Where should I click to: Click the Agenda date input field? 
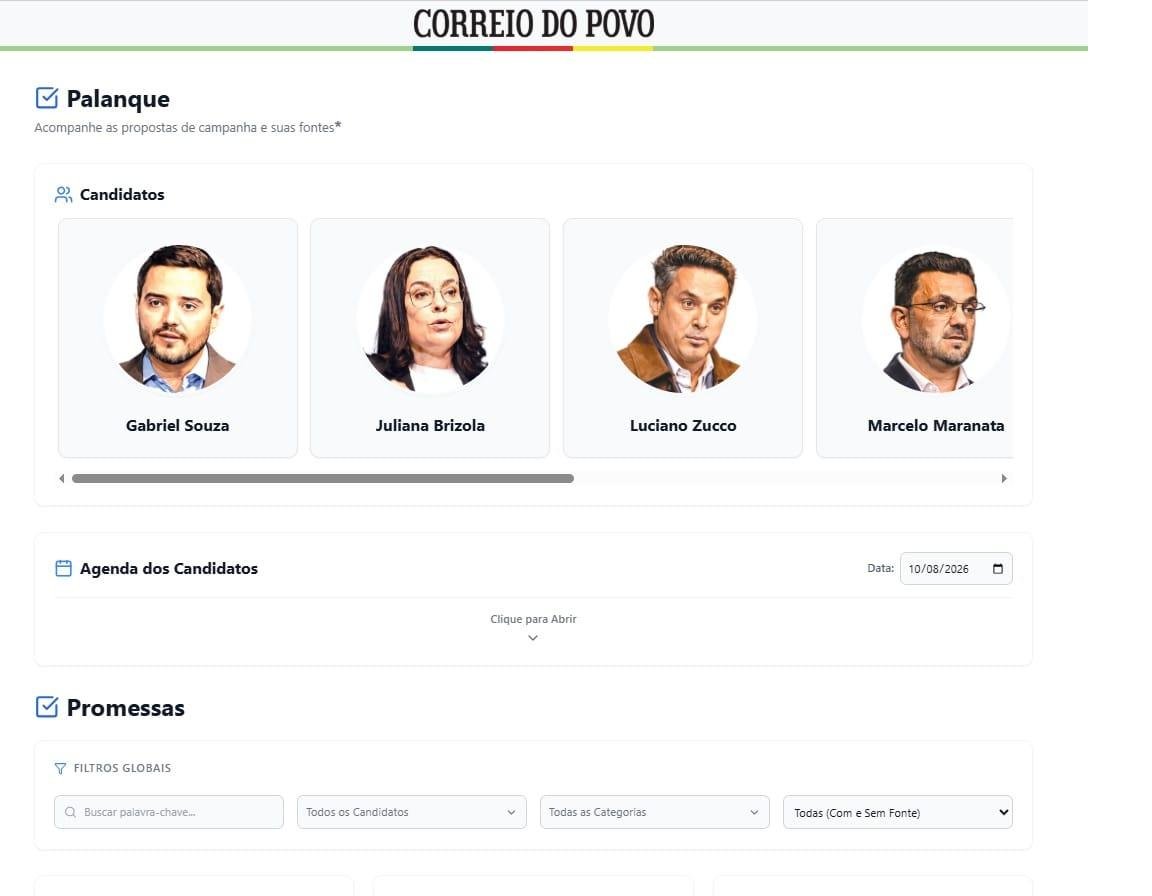point(956,568)
